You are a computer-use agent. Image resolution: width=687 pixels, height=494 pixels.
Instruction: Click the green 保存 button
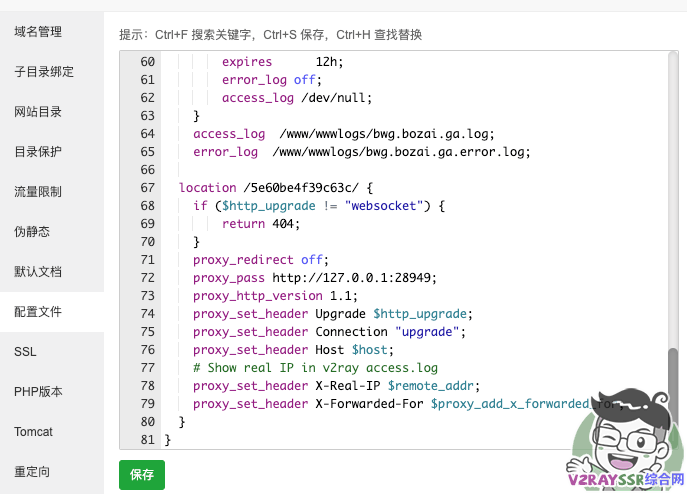point(142,475)
